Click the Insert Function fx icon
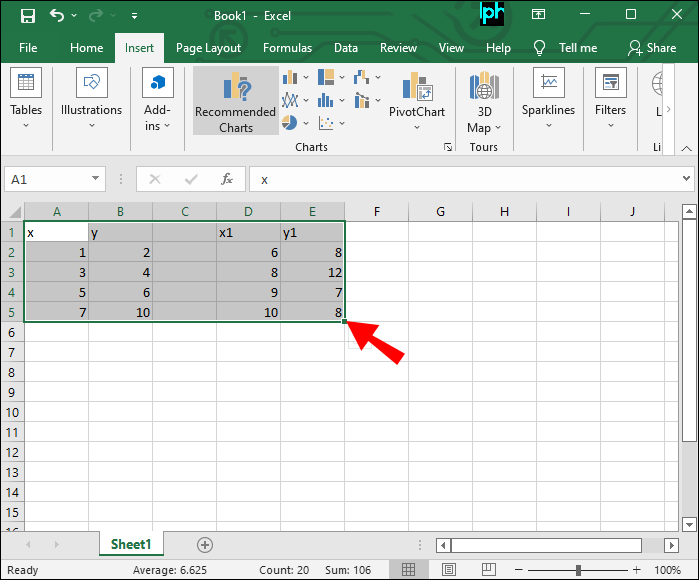Image resolution: width=699 pixels, height=580 pixels. [x=227, y=180]
